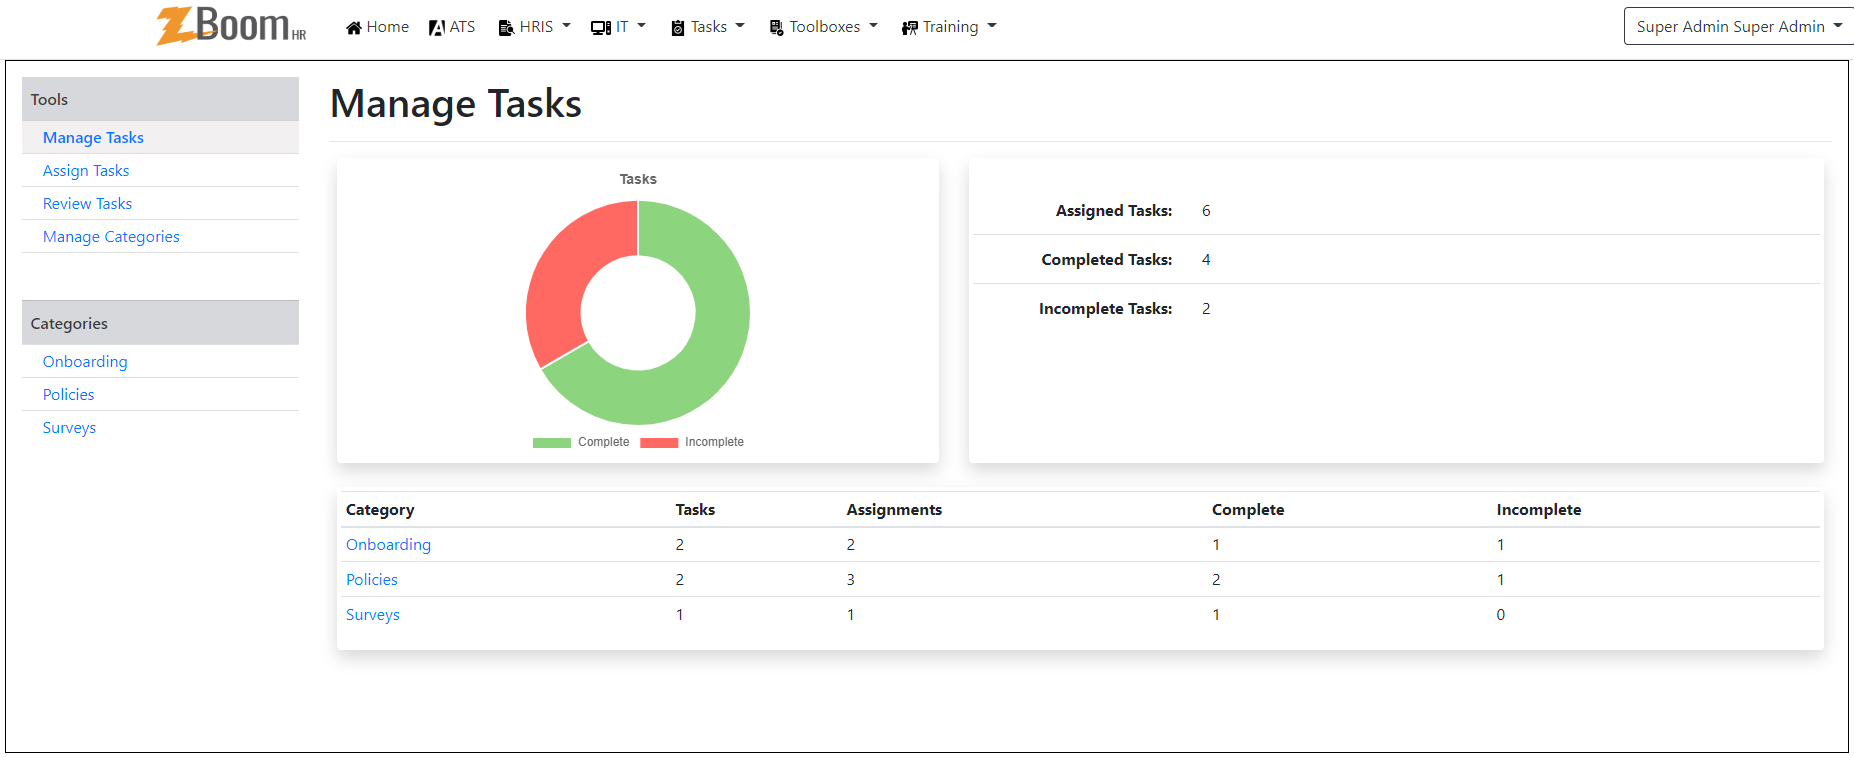
Task: Click the Complete column header
Action: 1248,510
